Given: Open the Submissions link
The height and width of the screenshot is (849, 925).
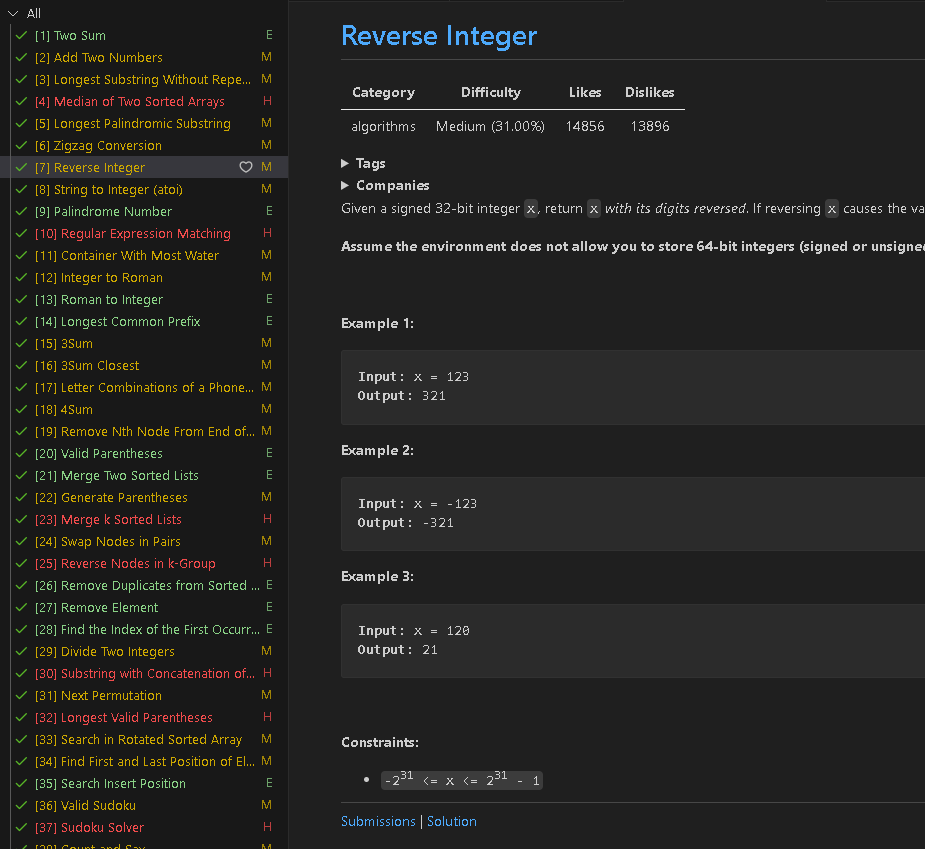Looking at the screenshot, I should click(378, 822).
